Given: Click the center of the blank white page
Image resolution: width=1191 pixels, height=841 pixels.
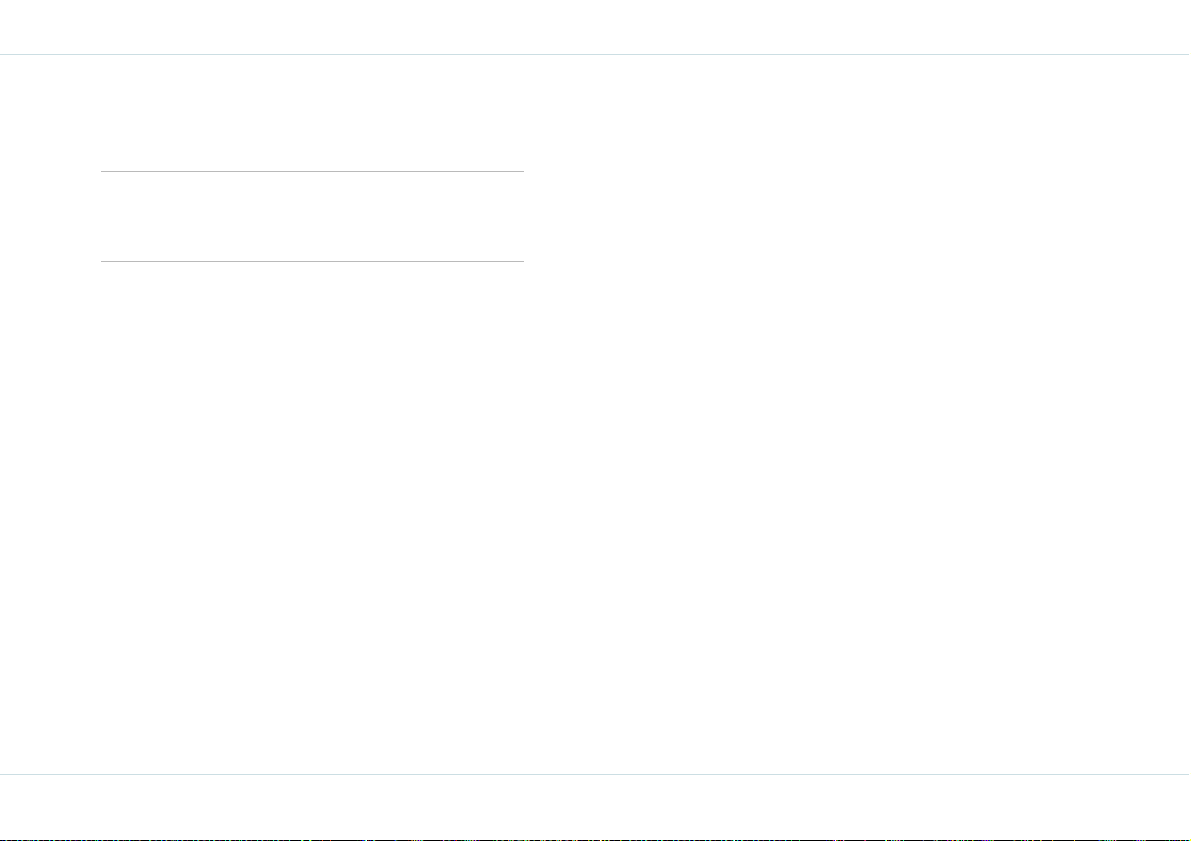Looking at the screenshot, I should [x=596, y=414].
